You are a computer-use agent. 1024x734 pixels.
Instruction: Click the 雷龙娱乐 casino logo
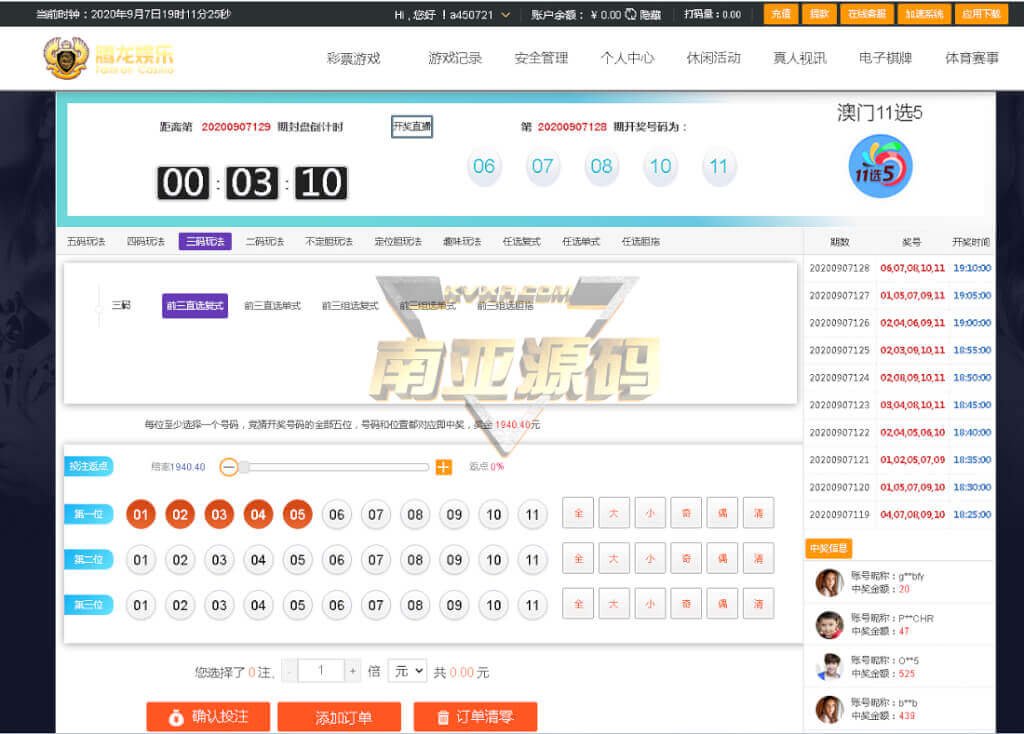coord(108,58)
